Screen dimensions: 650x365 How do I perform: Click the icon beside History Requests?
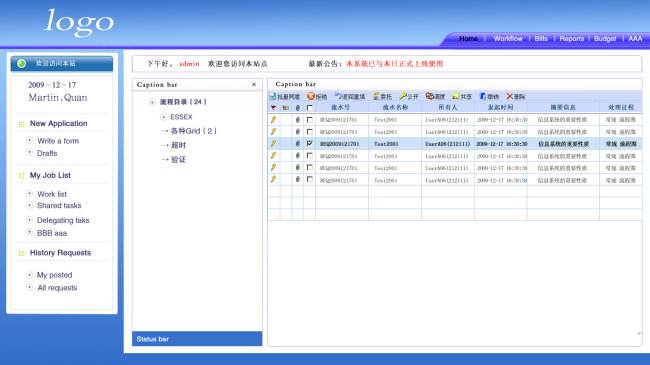[22, 253]
